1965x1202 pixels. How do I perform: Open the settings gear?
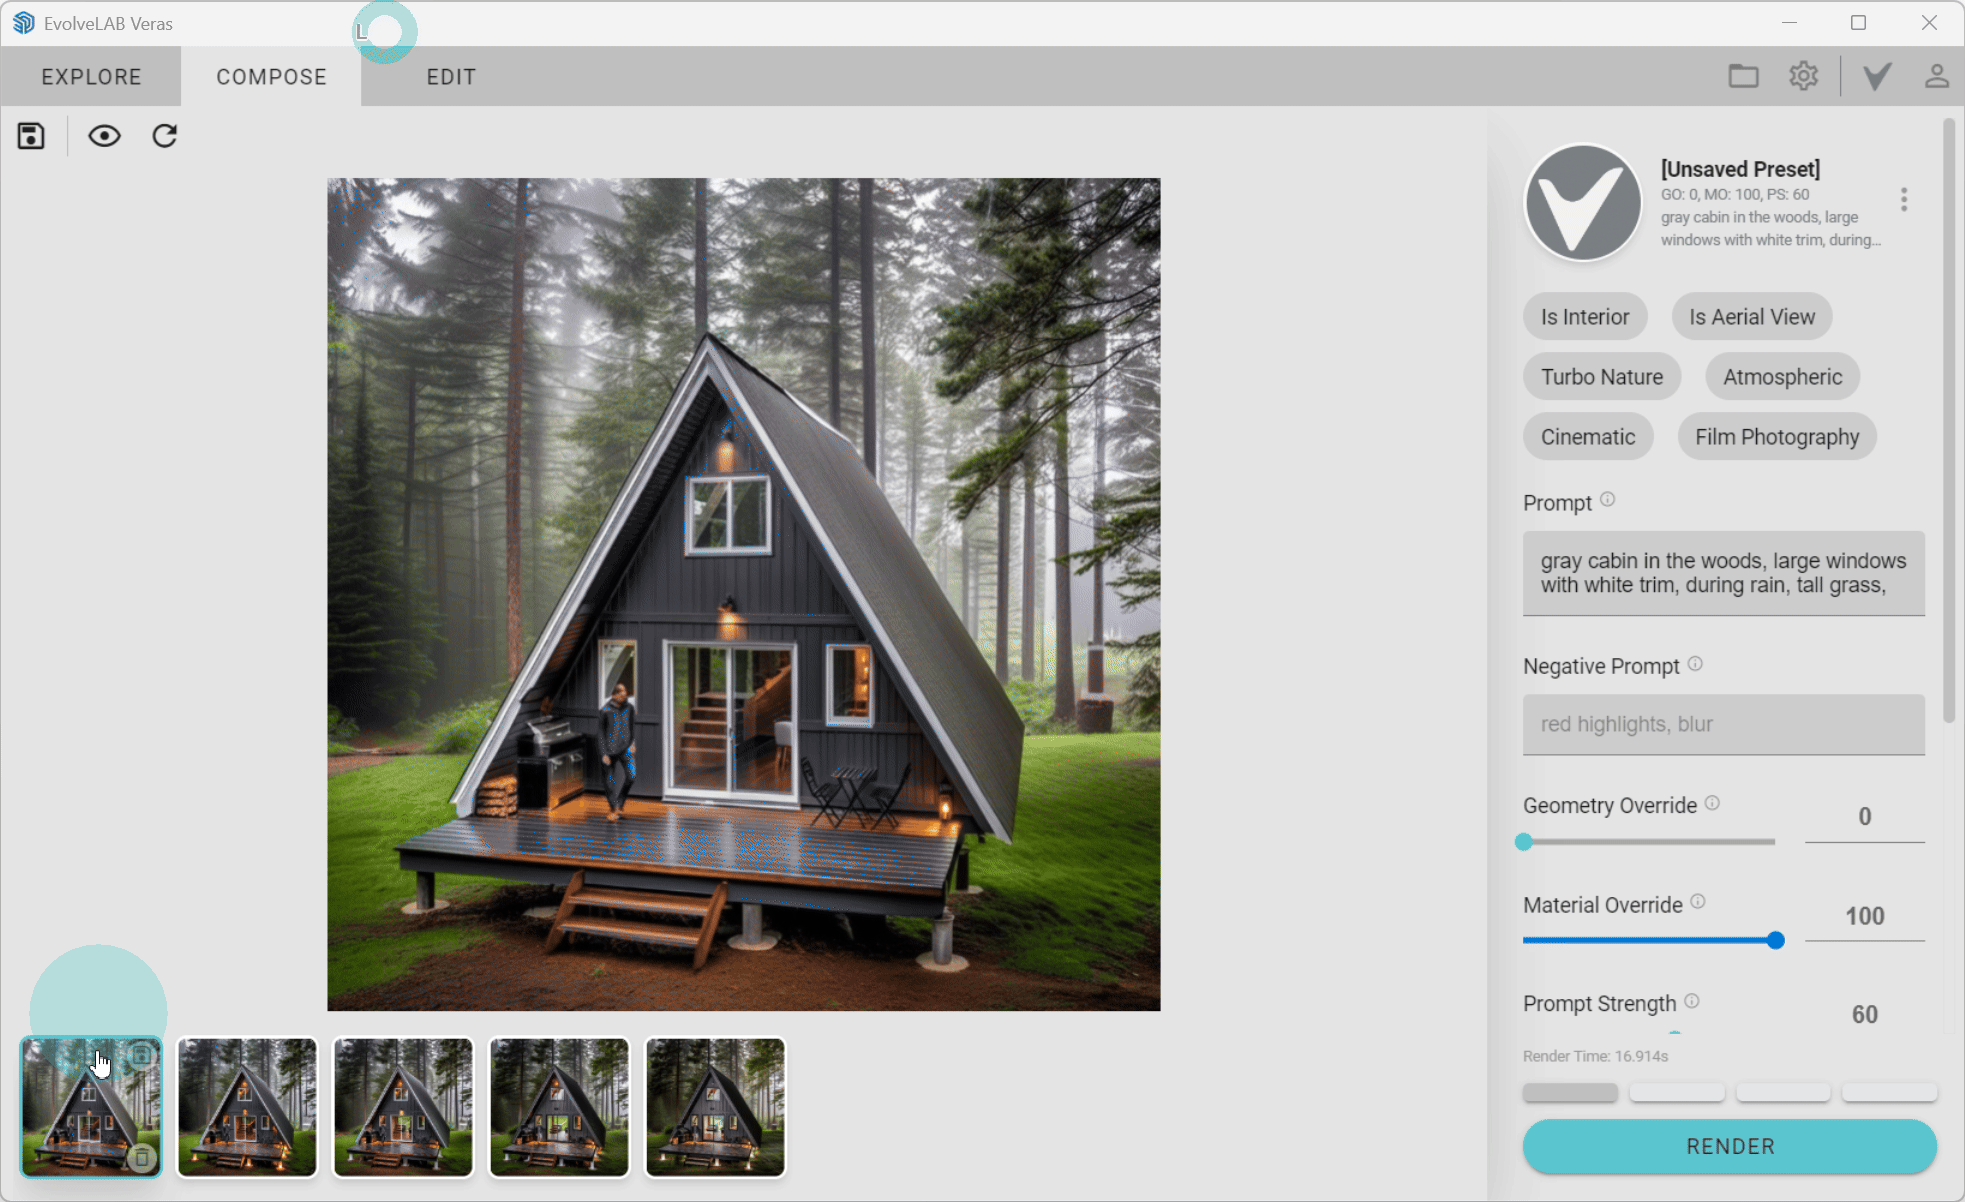[x=1803, y=75]
